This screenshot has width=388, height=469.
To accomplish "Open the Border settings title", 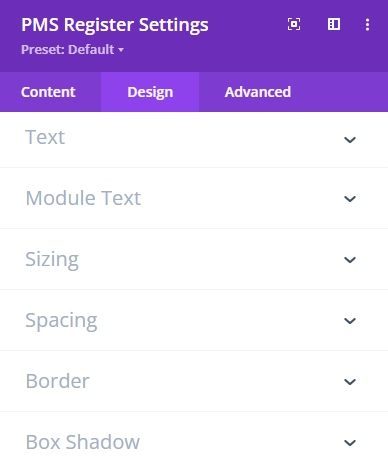I will [57, 381].
